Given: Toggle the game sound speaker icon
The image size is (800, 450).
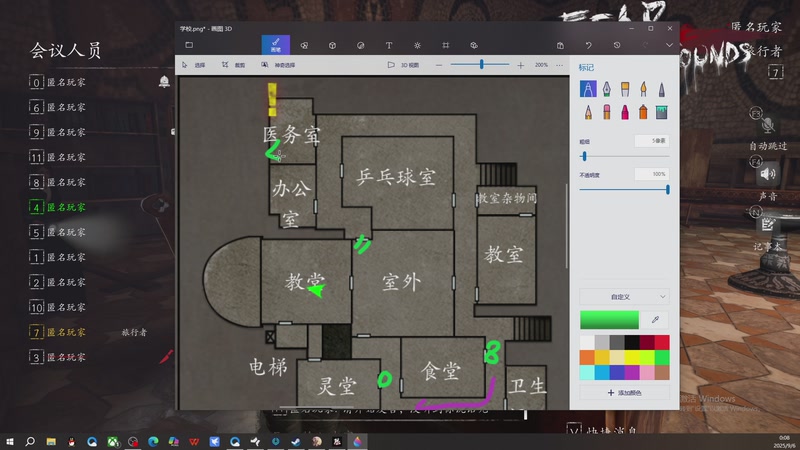Looking at the screenshot, I should [768, 174].
